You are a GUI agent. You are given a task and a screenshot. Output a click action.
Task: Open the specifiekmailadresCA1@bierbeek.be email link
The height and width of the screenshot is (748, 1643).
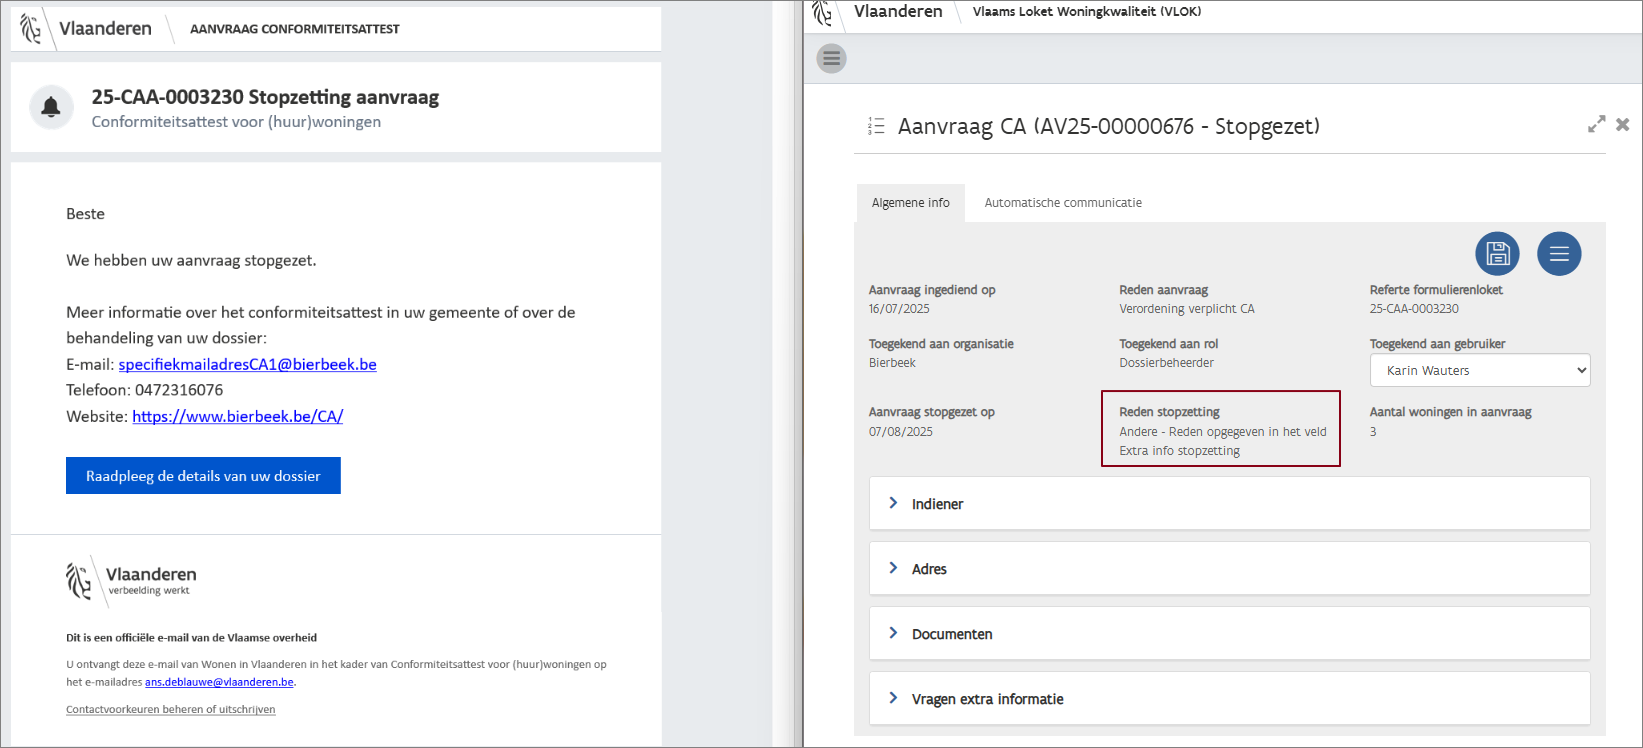(x=247, y=364)
